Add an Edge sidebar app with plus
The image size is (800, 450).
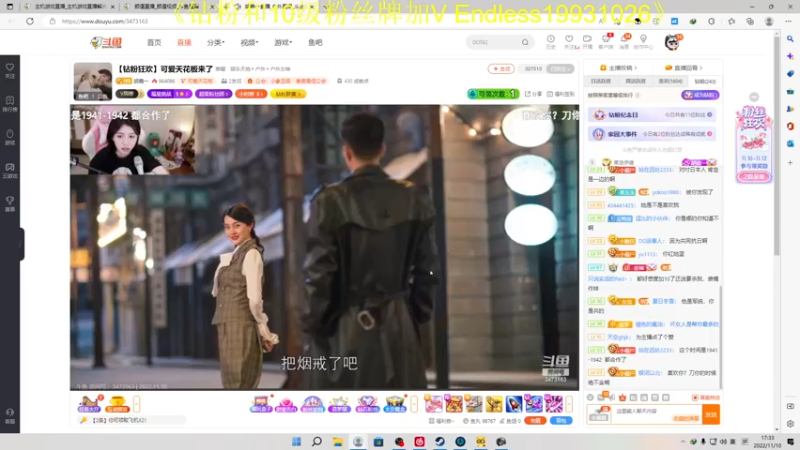pos(790,163)
